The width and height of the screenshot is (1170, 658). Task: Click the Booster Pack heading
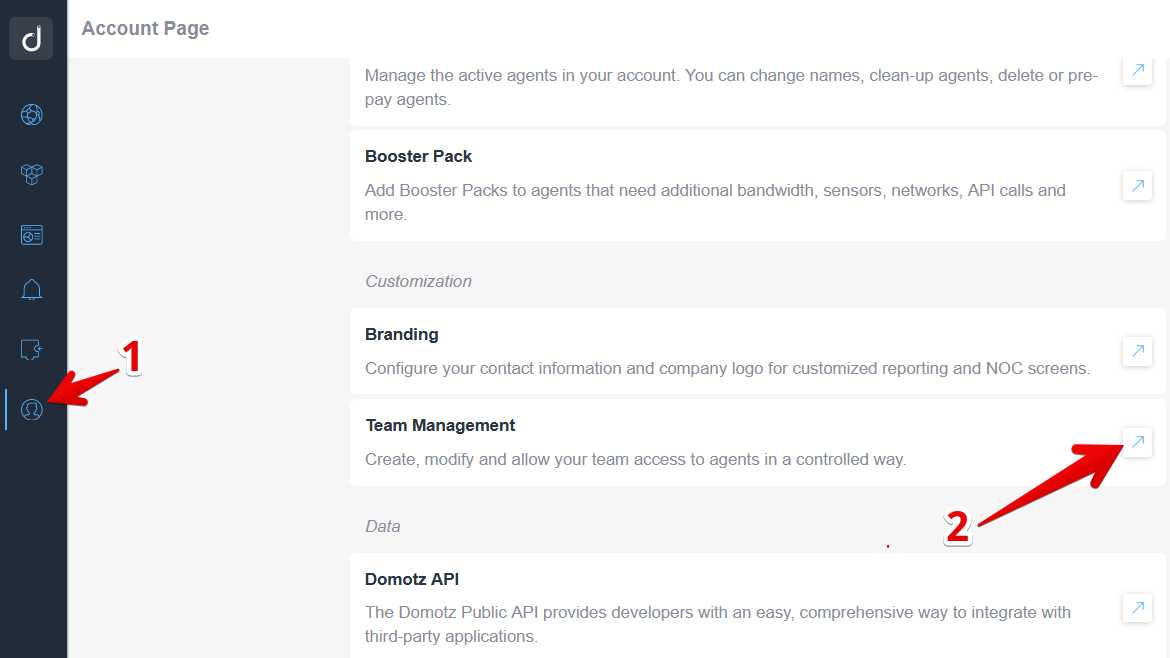(418, 156)
